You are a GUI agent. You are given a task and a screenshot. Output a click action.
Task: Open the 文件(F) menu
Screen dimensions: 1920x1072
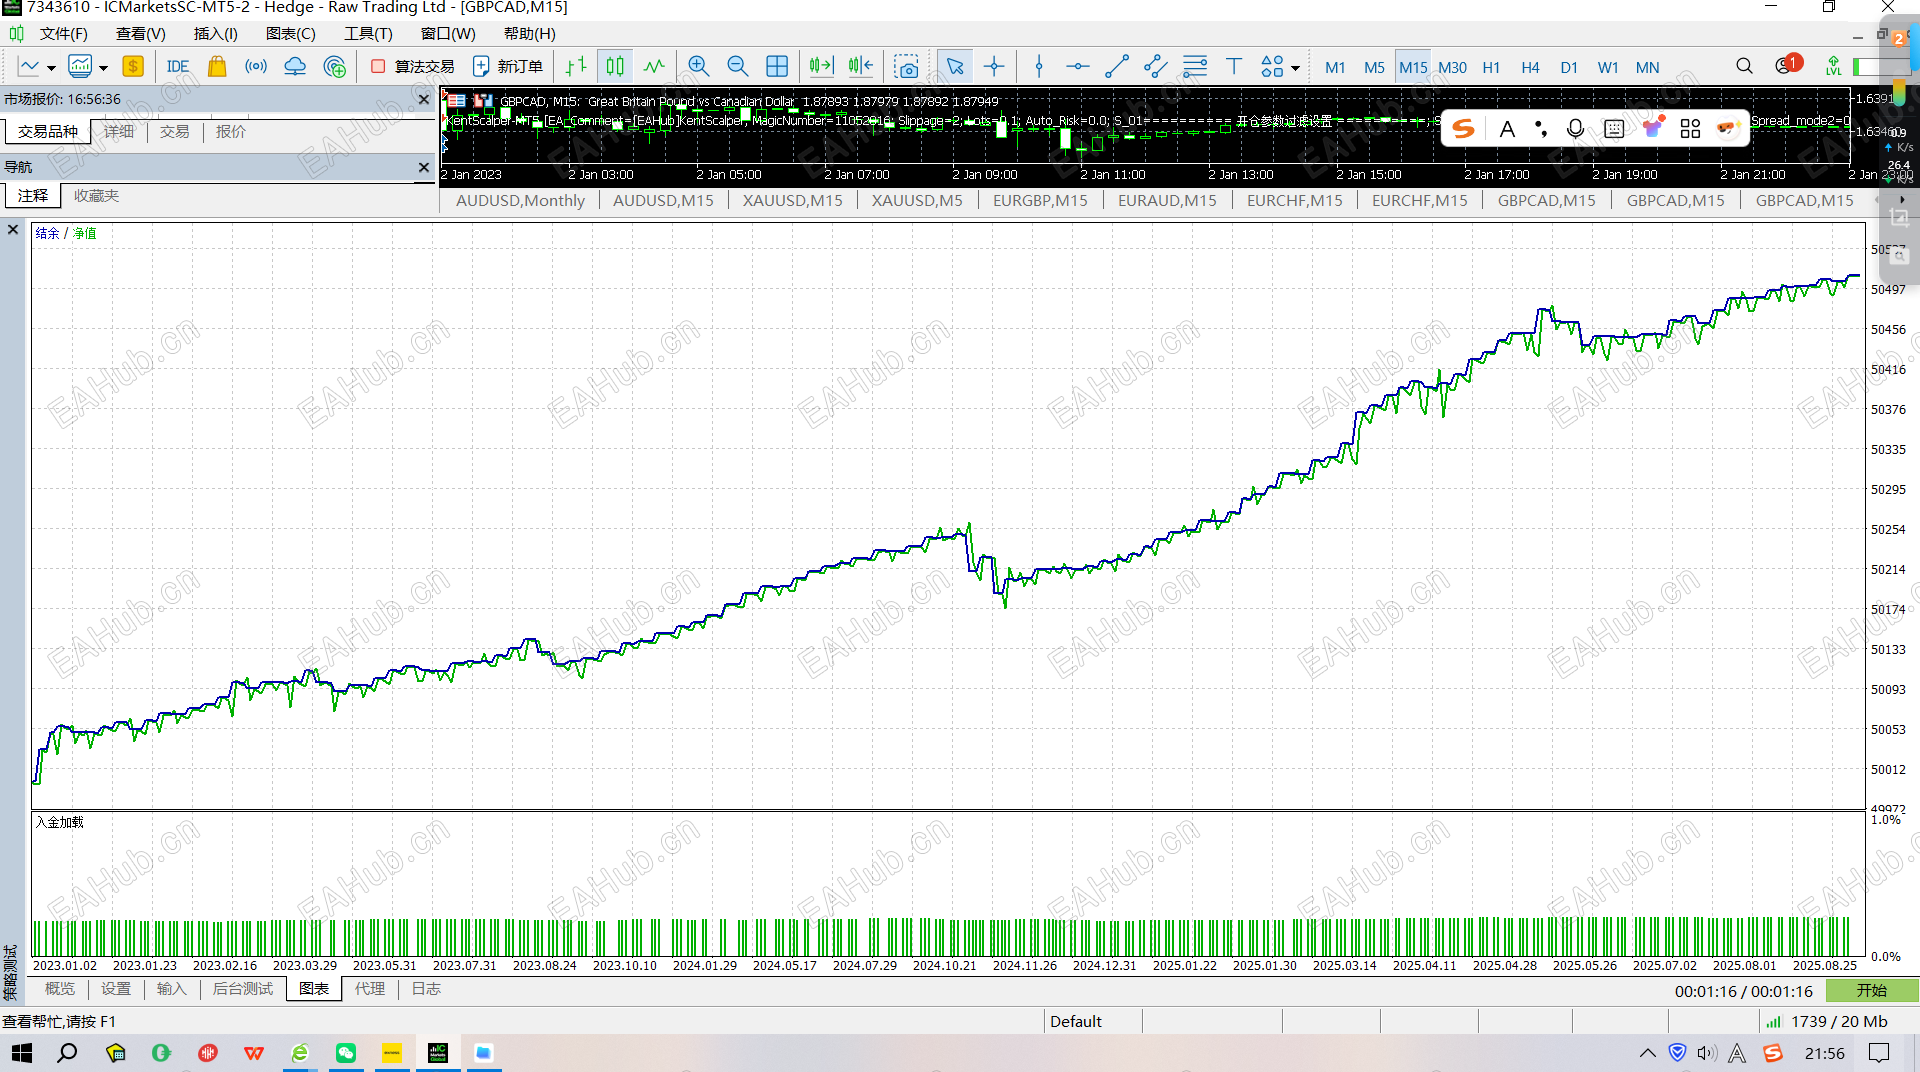tap(63, 34)
